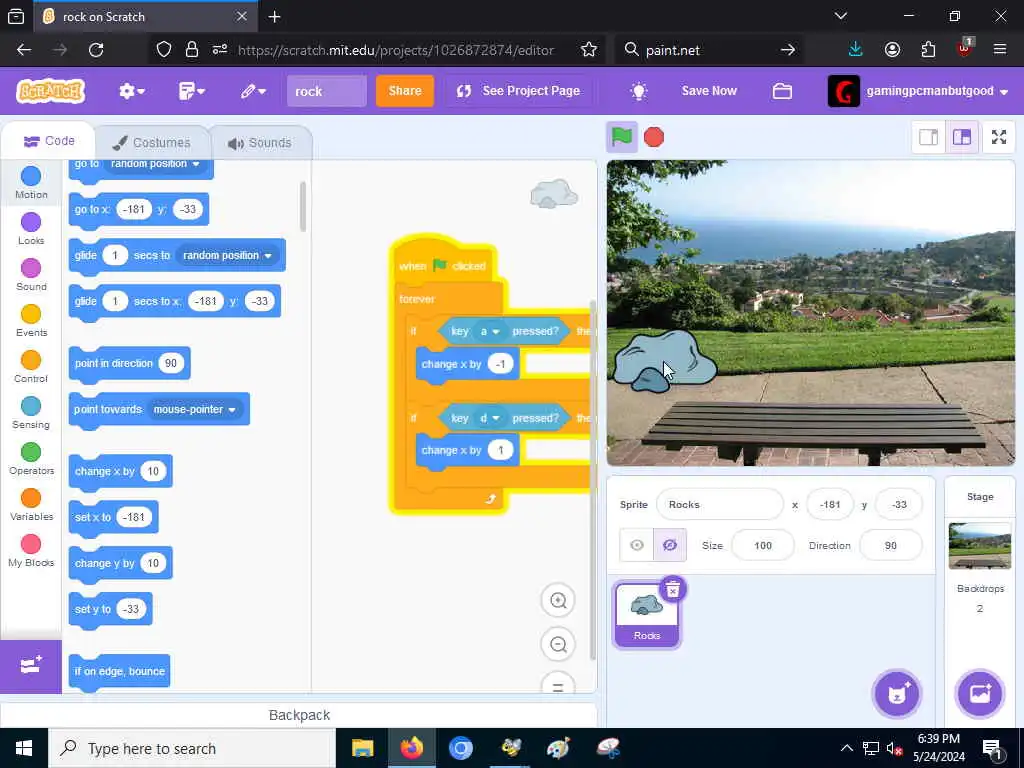
Task: Show the sprite with eye icon
Action: point(637,545)
